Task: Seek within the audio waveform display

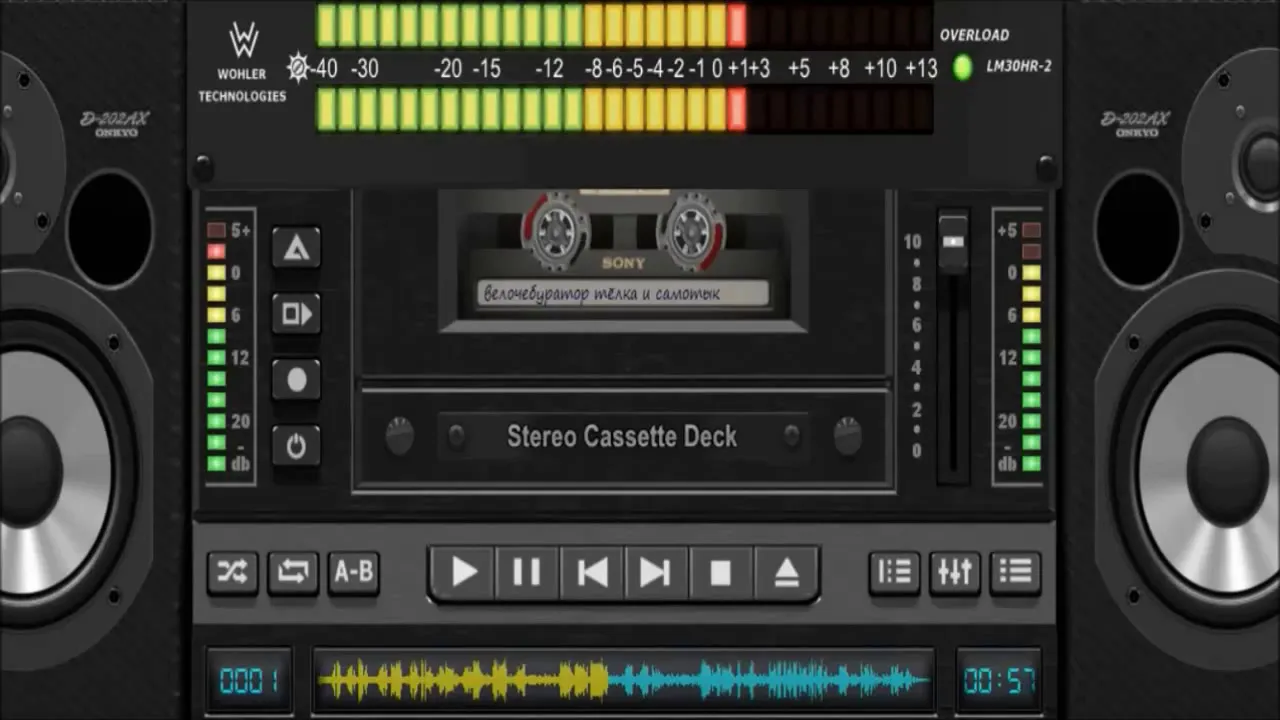Action: [624, 681]
